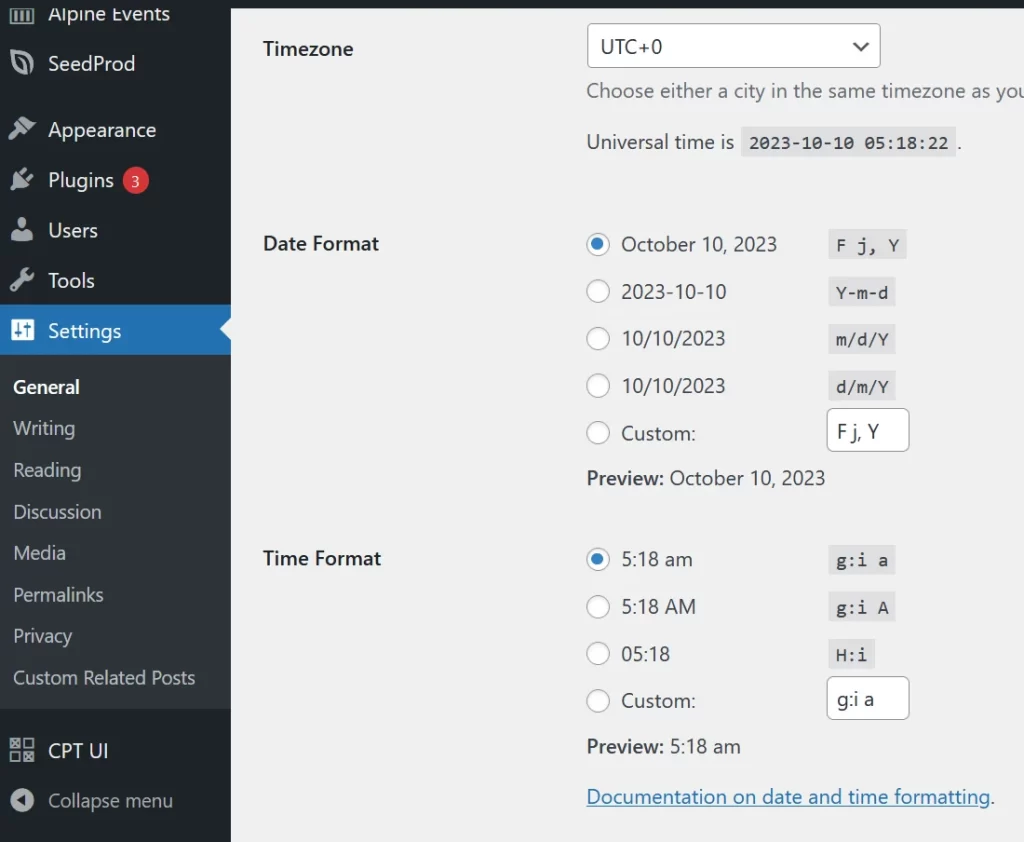Click the Alpine Events icon
This screenshot has width=1024, height=842.
(x=22, y=15)
